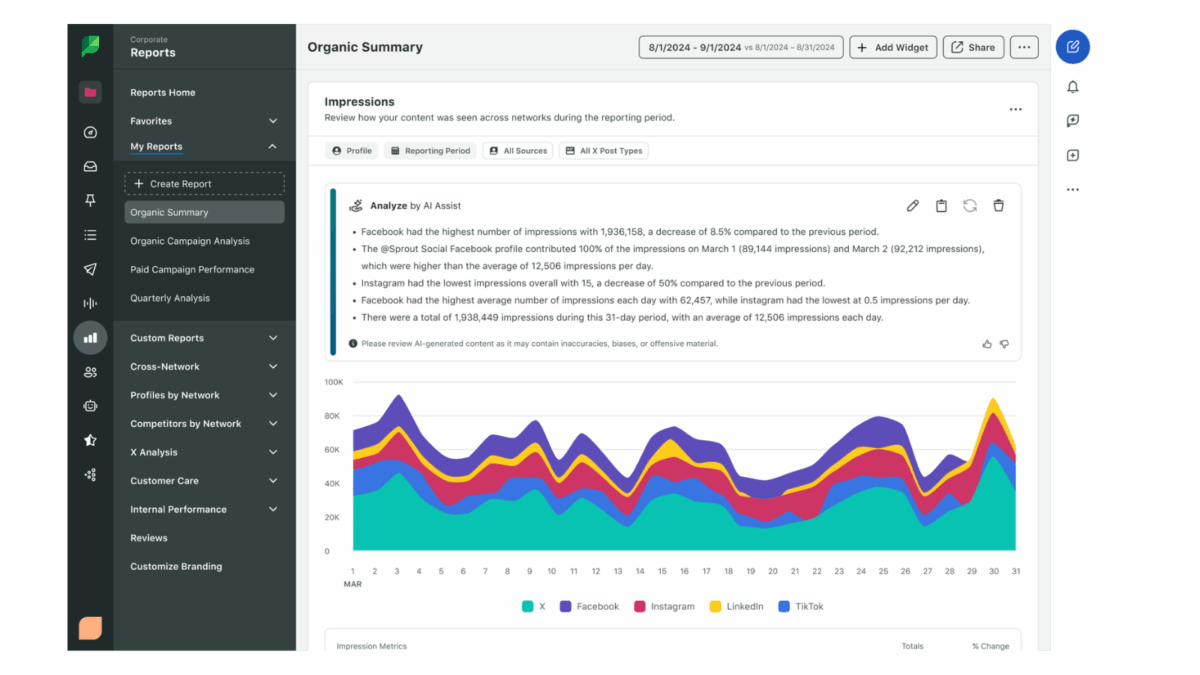Viewport: 1200px width, 675px height.
Task: Click the Sprout Social leaf logo
Action: (90, 46)
